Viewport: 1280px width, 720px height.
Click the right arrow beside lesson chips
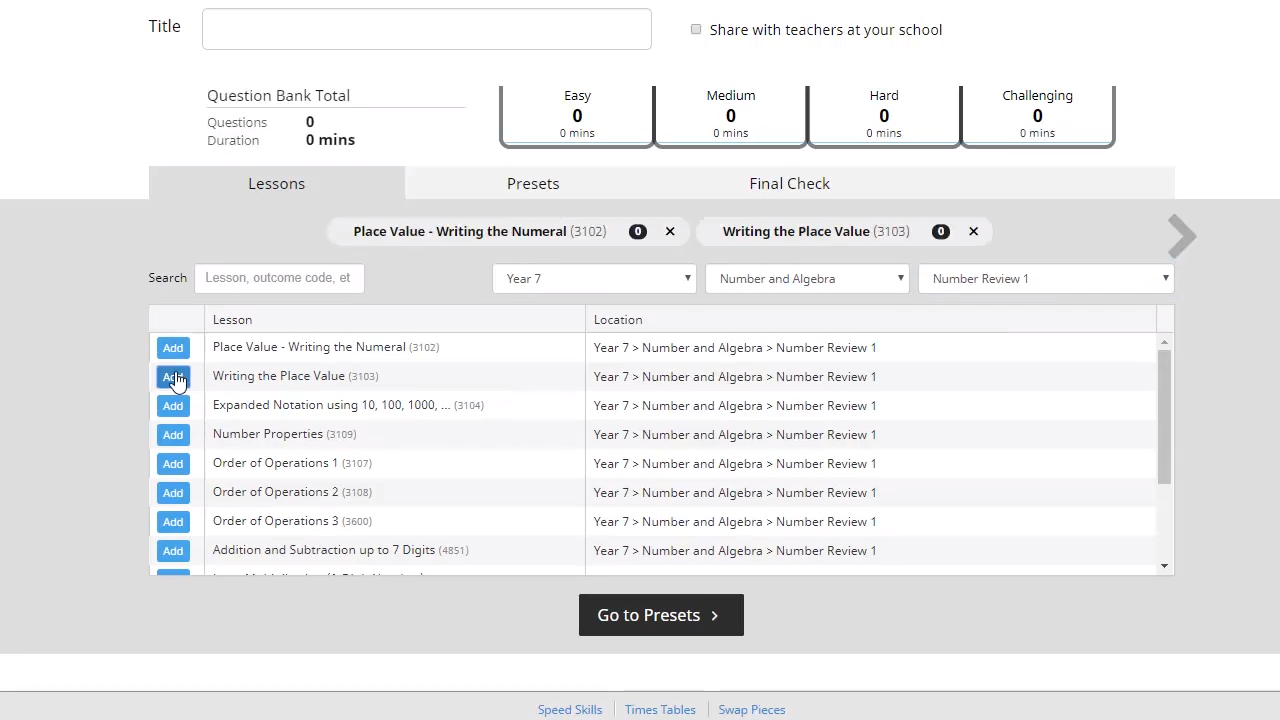[1181, 237]
